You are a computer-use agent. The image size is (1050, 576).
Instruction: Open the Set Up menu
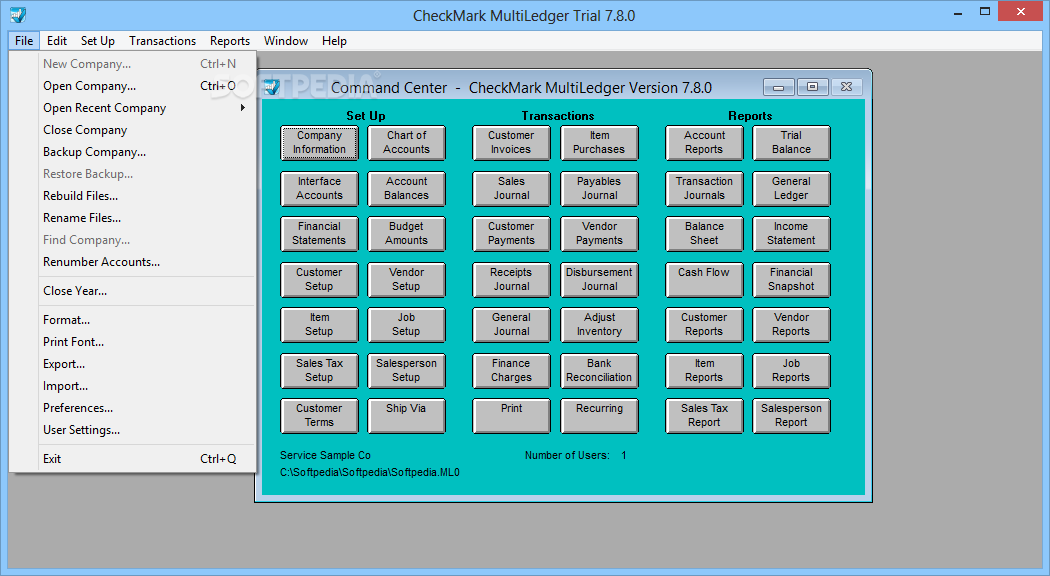pyautogui.click(x=98, y=41)
